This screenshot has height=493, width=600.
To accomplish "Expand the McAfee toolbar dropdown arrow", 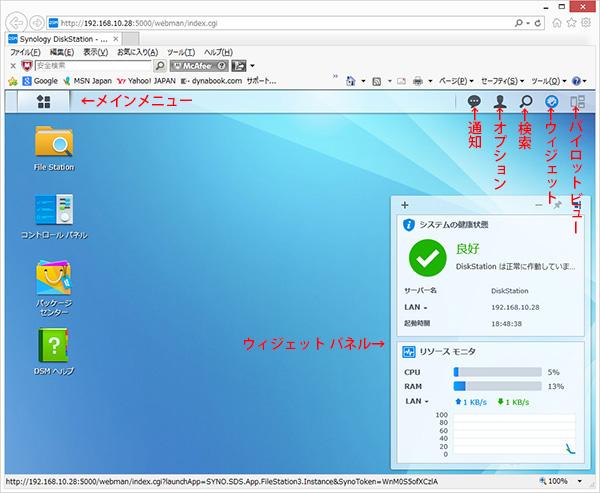I will click(252, 66).
